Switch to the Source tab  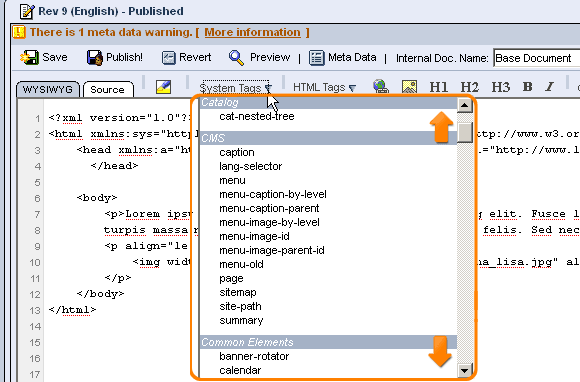[x=108, y=90]
